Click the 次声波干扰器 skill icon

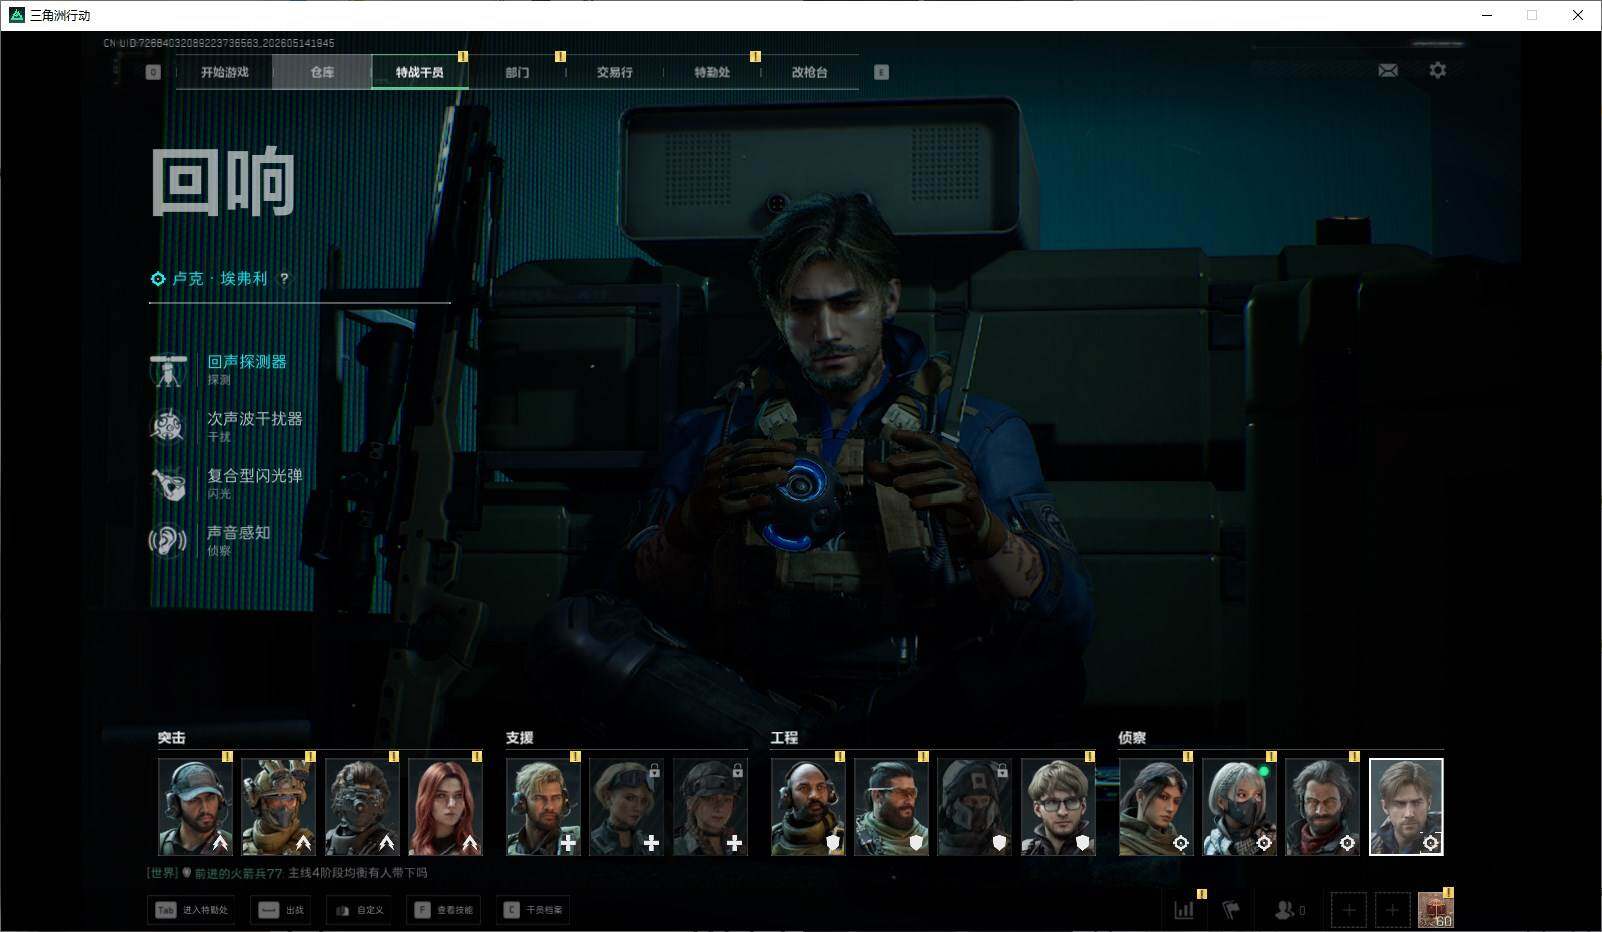168,427
